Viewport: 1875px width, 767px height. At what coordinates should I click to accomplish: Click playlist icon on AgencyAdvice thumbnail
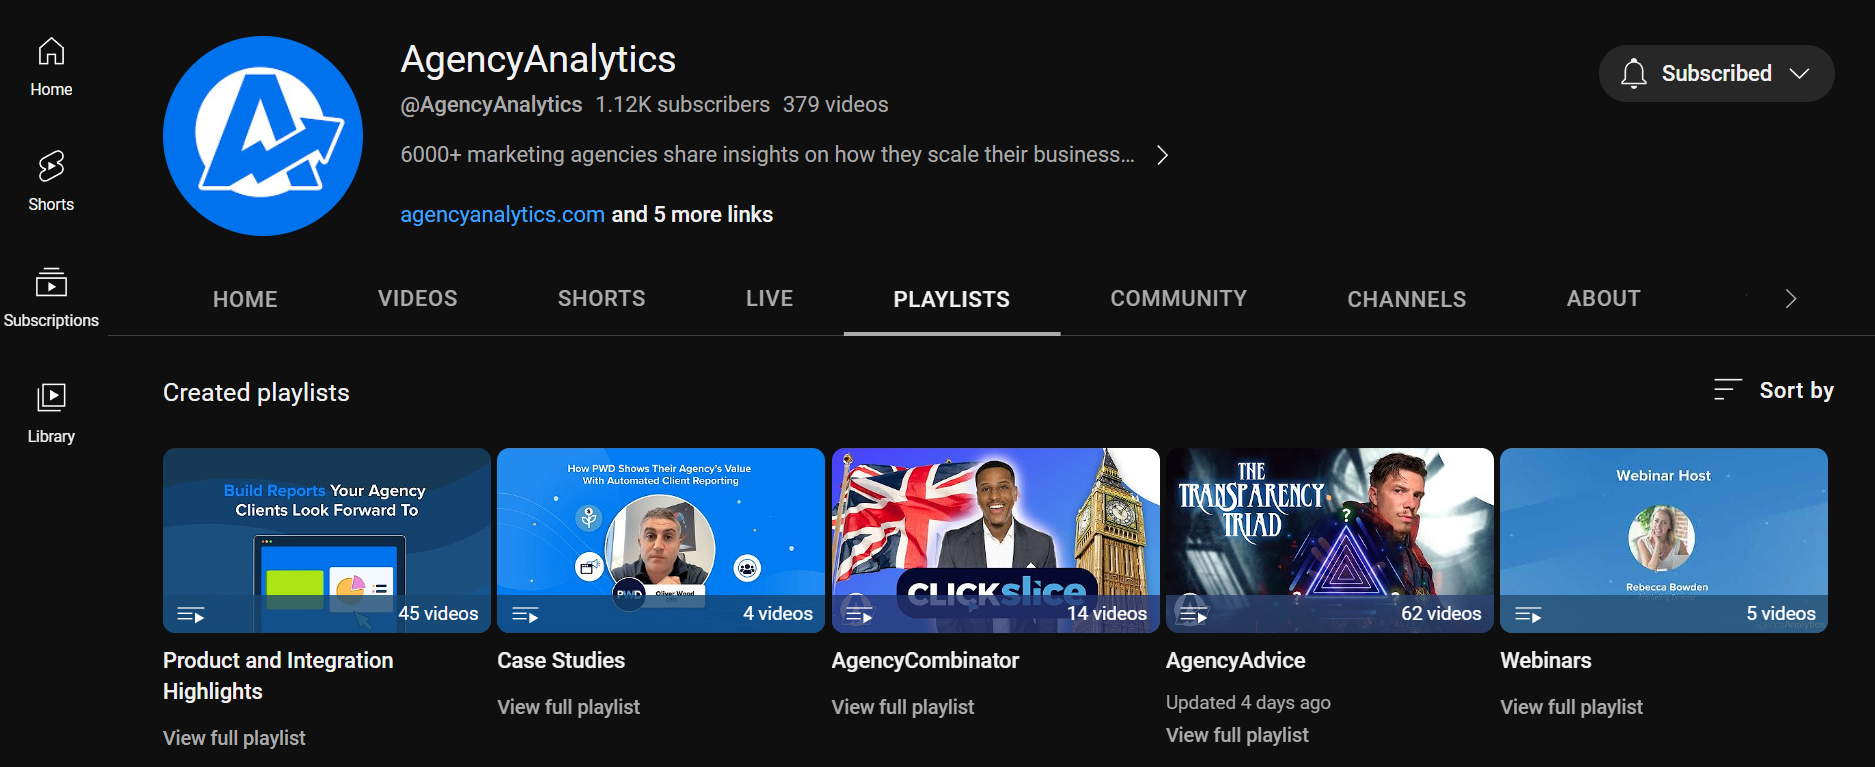(1194, 614)
